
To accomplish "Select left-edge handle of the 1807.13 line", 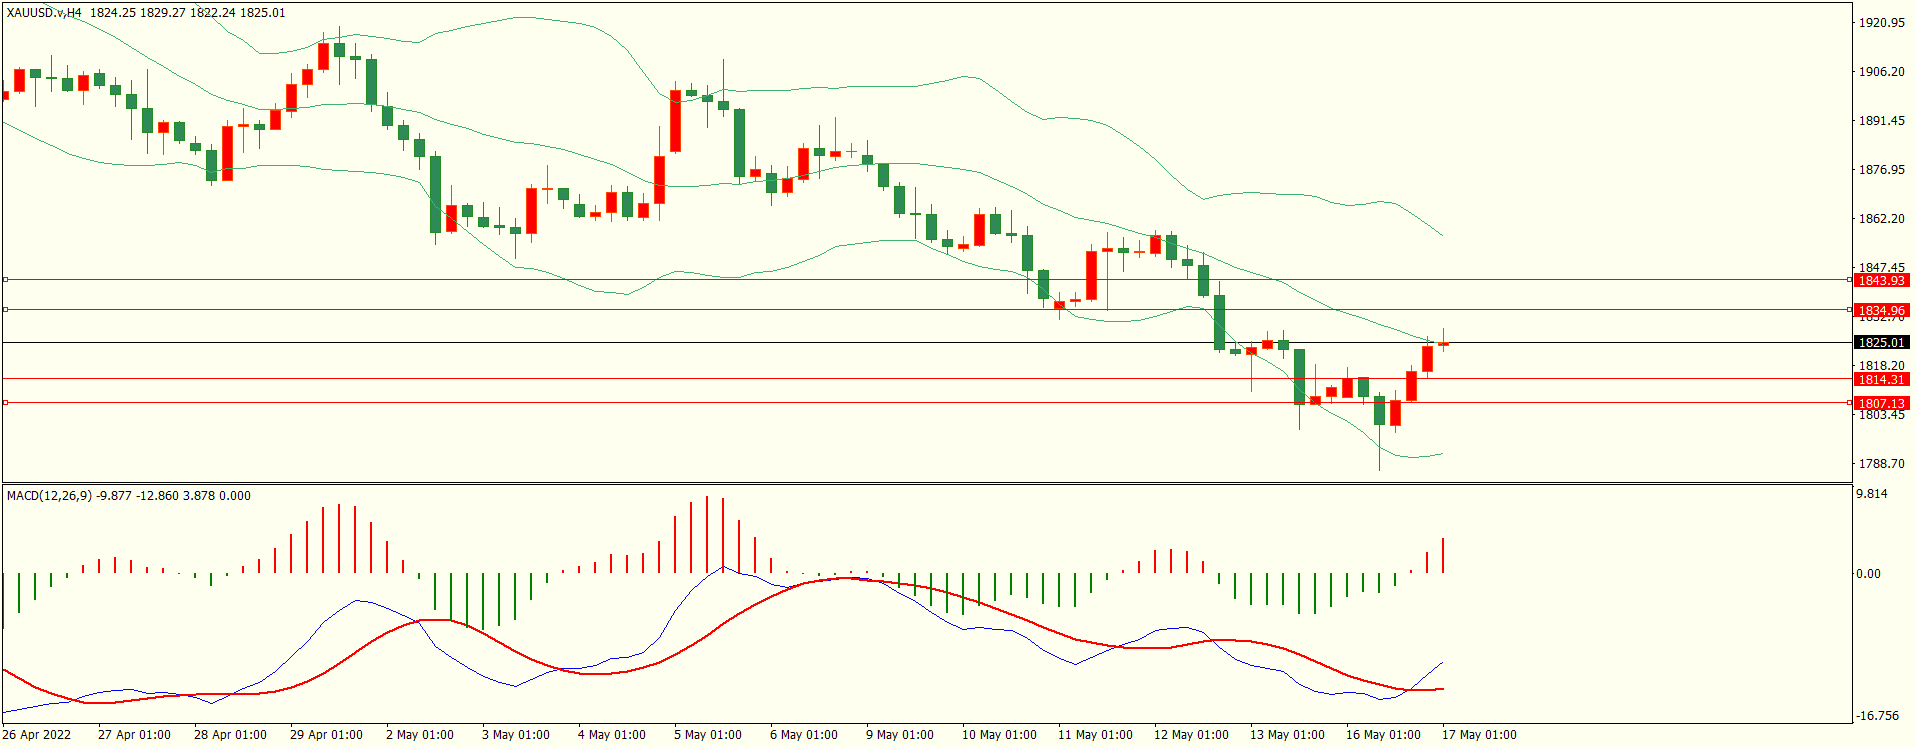I will tap(5, 403).
